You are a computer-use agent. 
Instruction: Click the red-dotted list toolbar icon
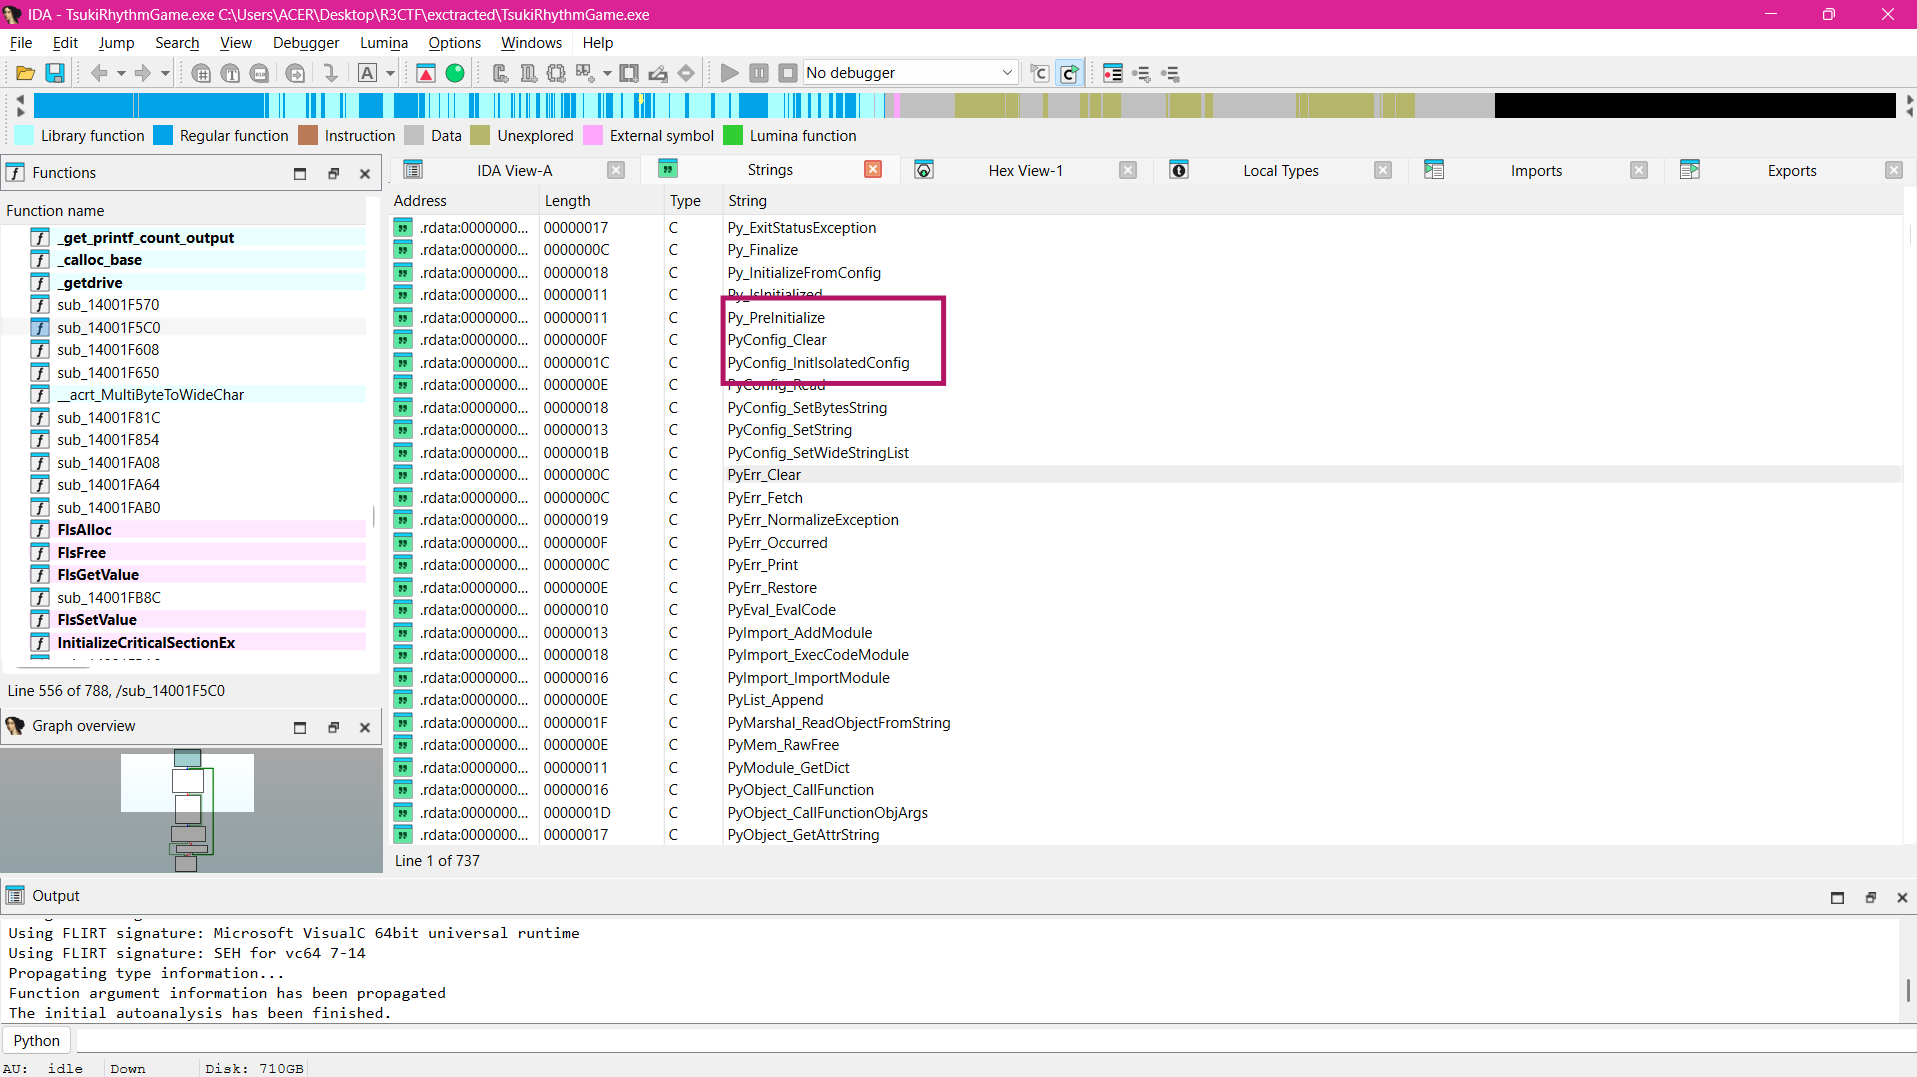pos(1113,73)
